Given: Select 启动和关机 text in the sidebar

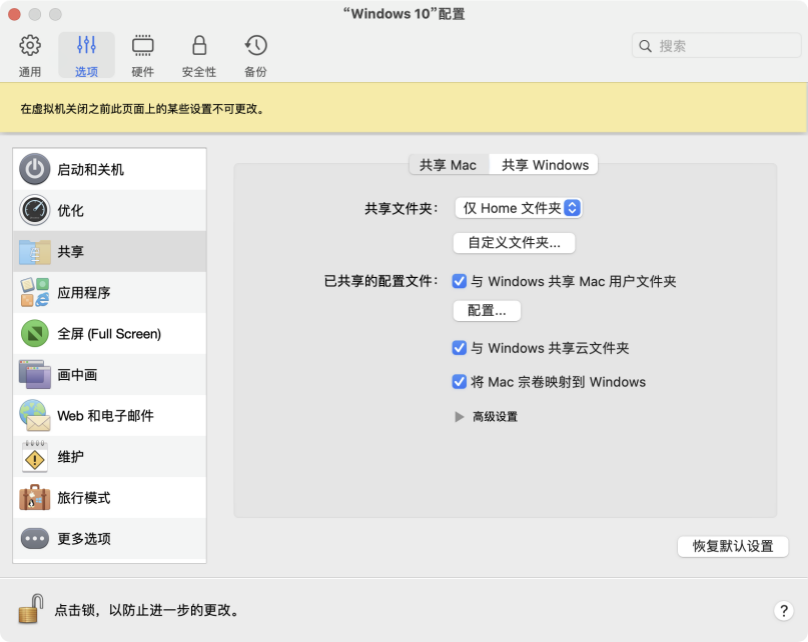Looking at the screenshot, I should coord(90,170).
